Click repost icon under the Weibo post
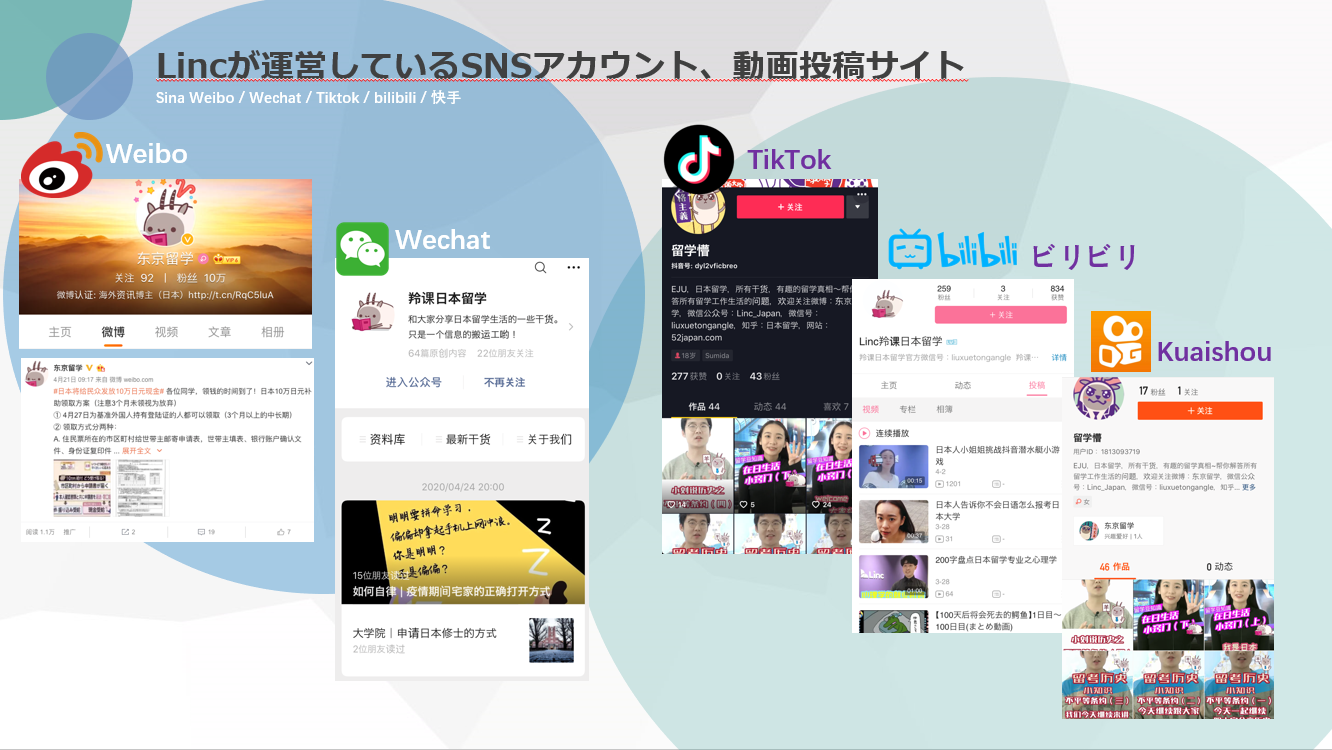Viewport: 1332px width, 750px height. (x=127, y=532)
